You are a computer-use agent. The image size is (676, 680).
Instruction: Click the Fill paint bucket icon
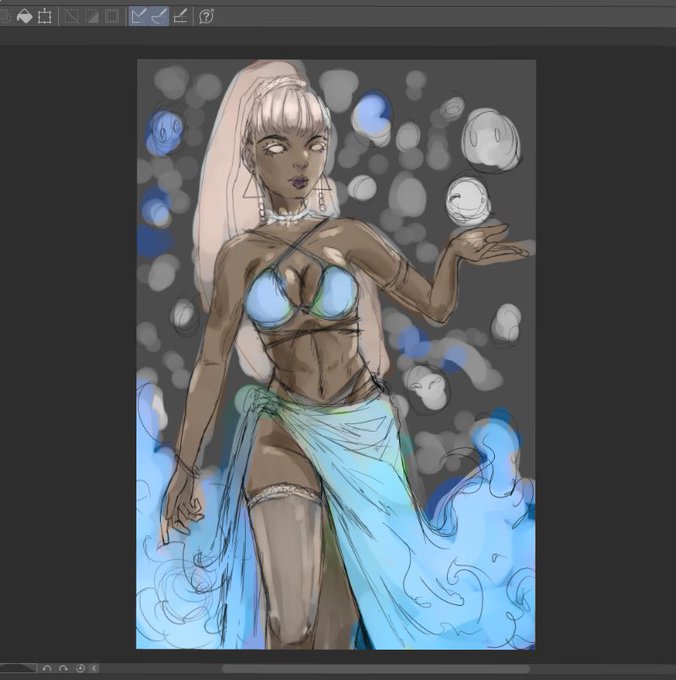[x=24, y=17]
